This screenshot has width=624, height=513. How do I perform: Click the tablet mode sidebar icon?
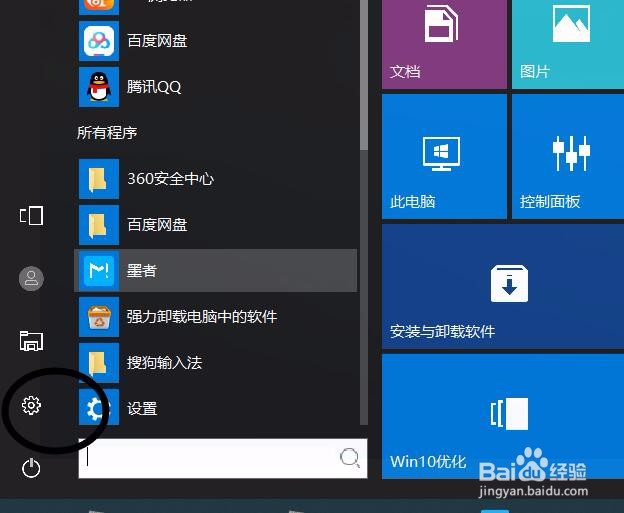pyautogui.click(x=31, y=216)
